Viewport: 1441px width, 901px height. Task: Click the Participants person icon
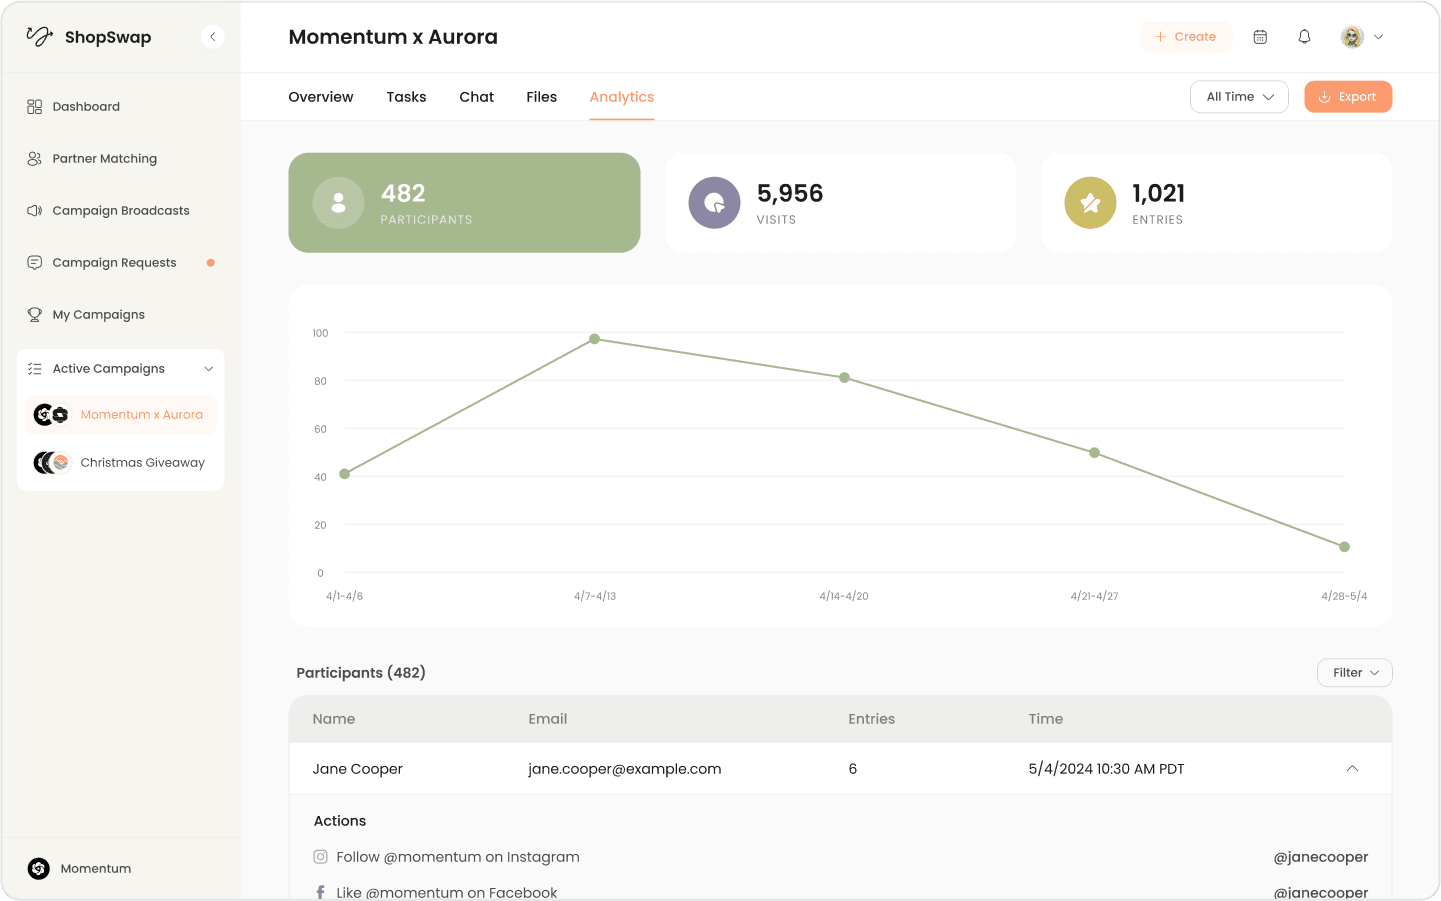[338, 203]
